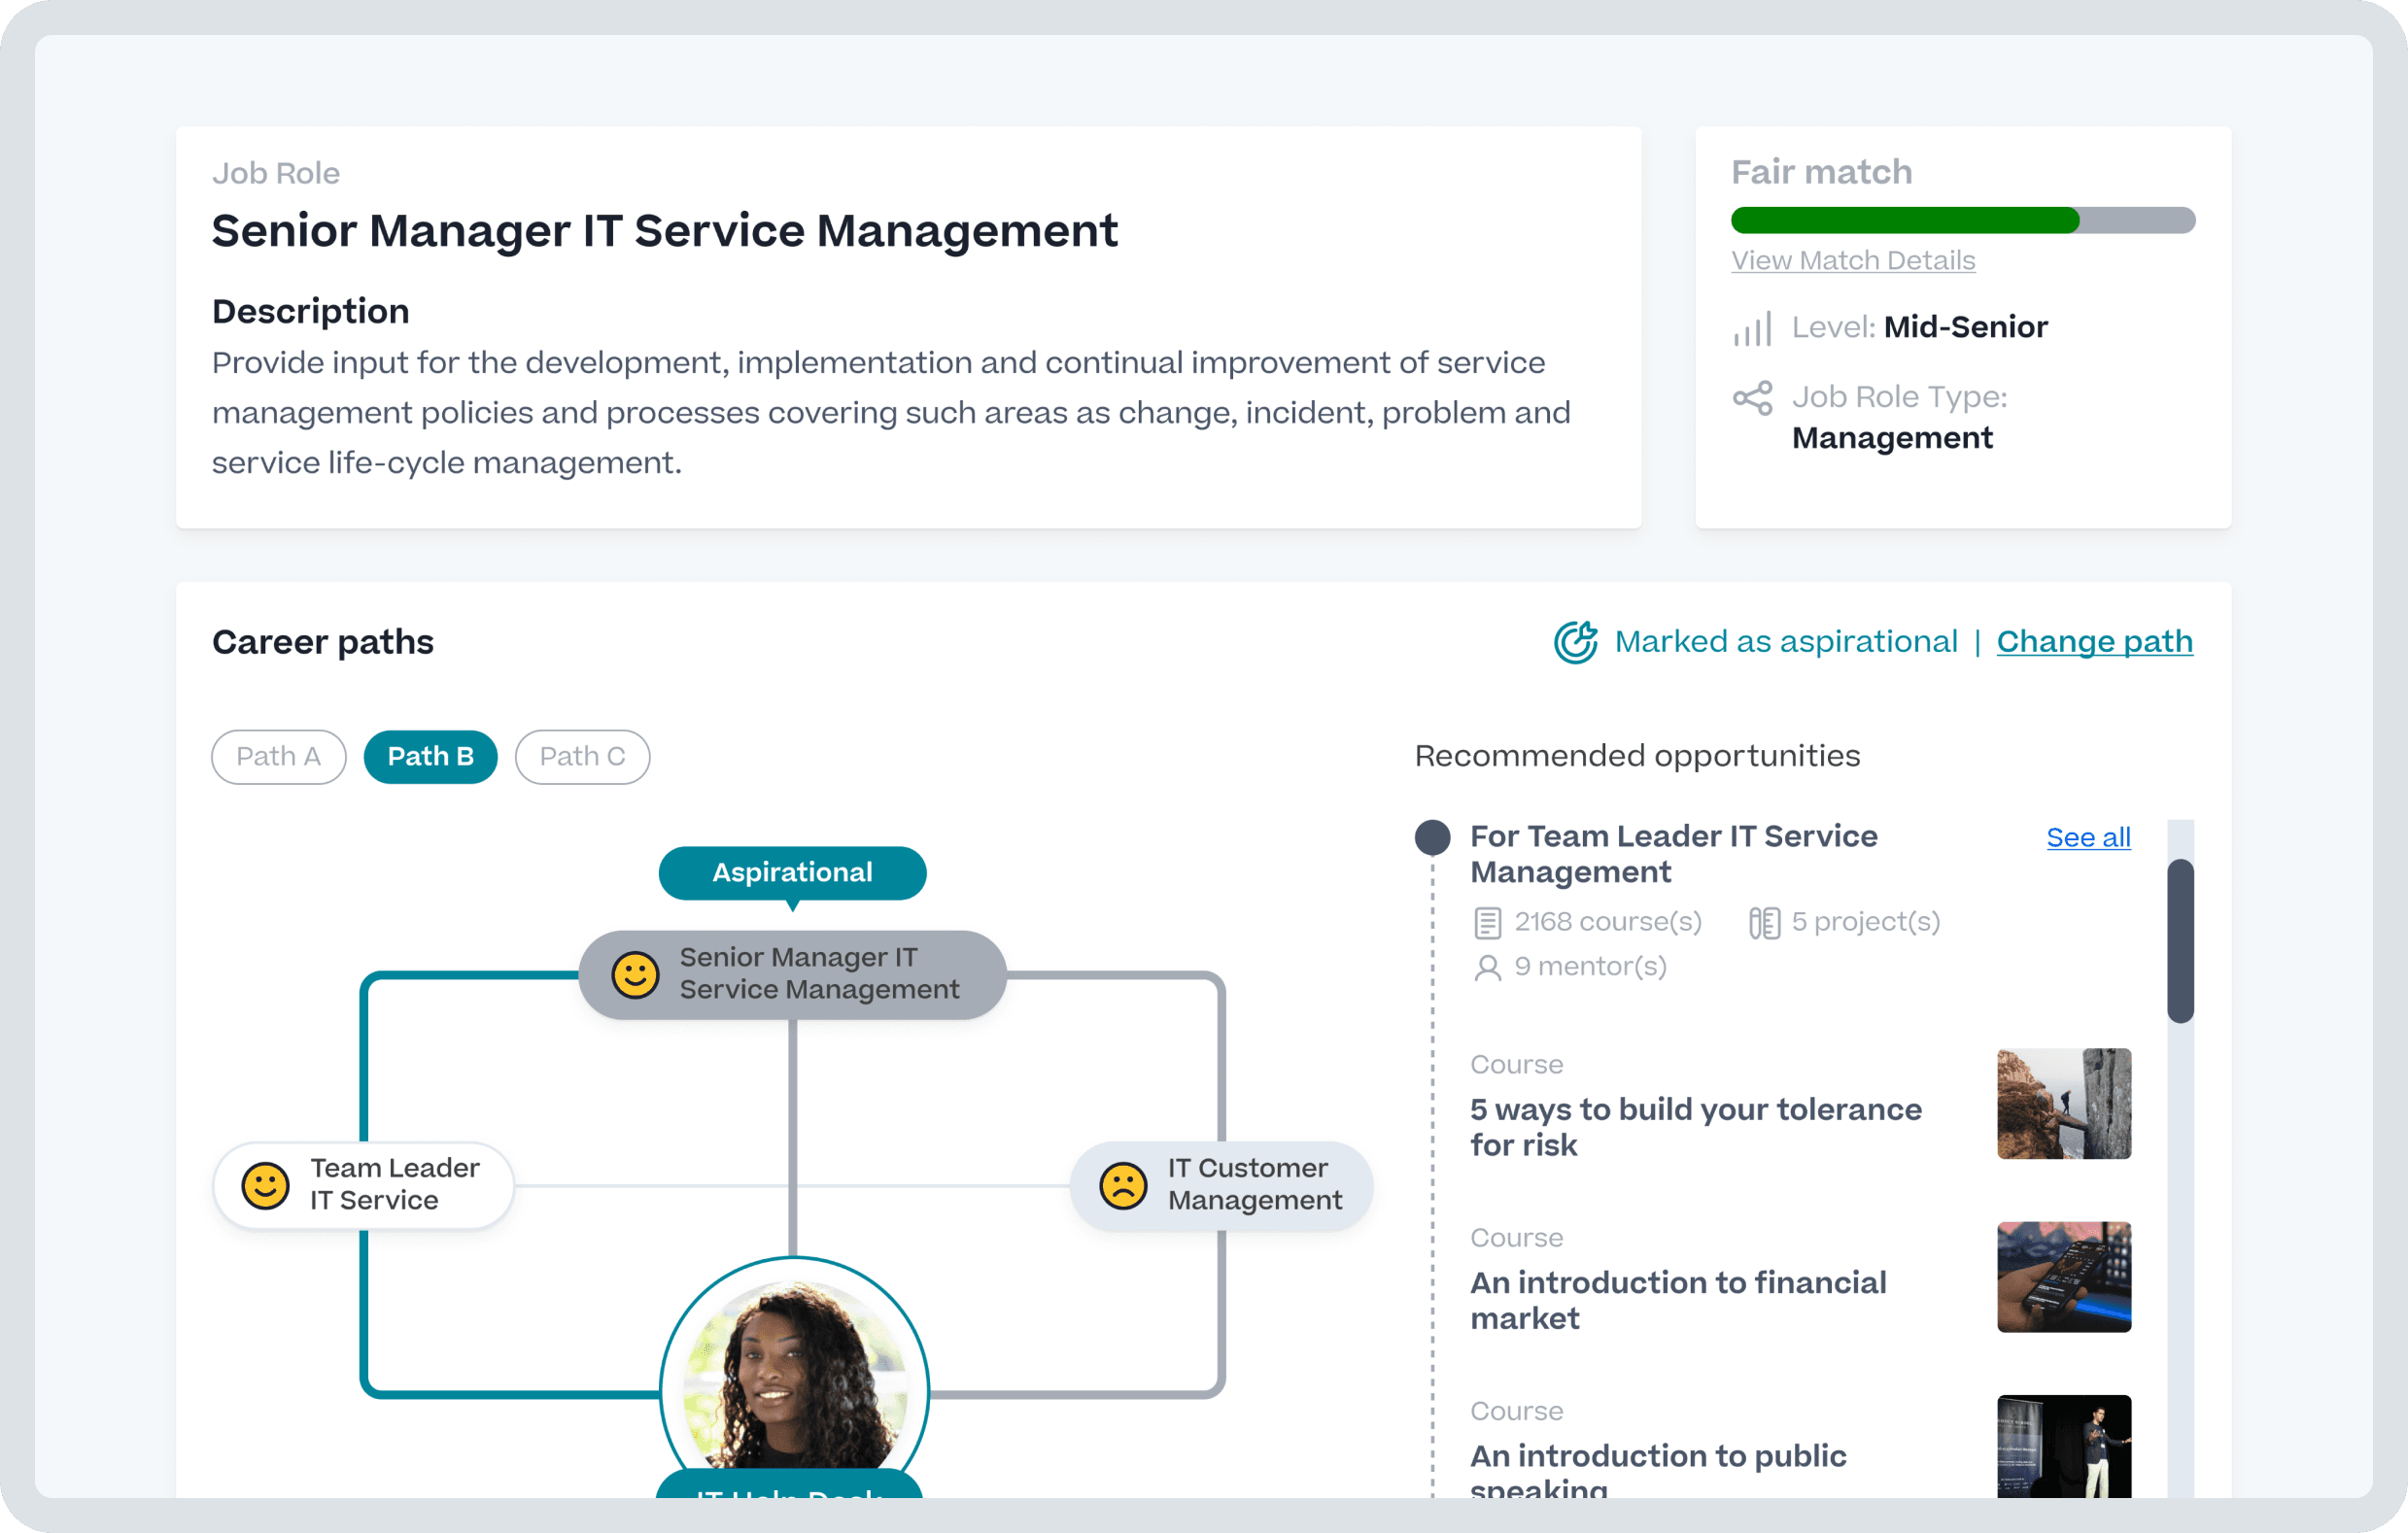The image size is (2408, 1533).
Task: Click the smiley on Team Leader IT Service node
Action: (x=264, y=1186)
